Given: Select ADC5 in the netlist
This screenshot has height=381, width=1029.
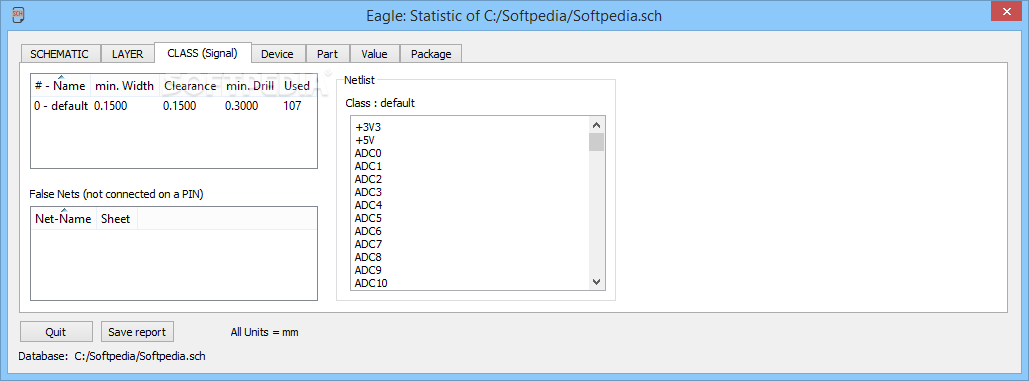Looking at the screenshot, I should [x=368, y=218].
